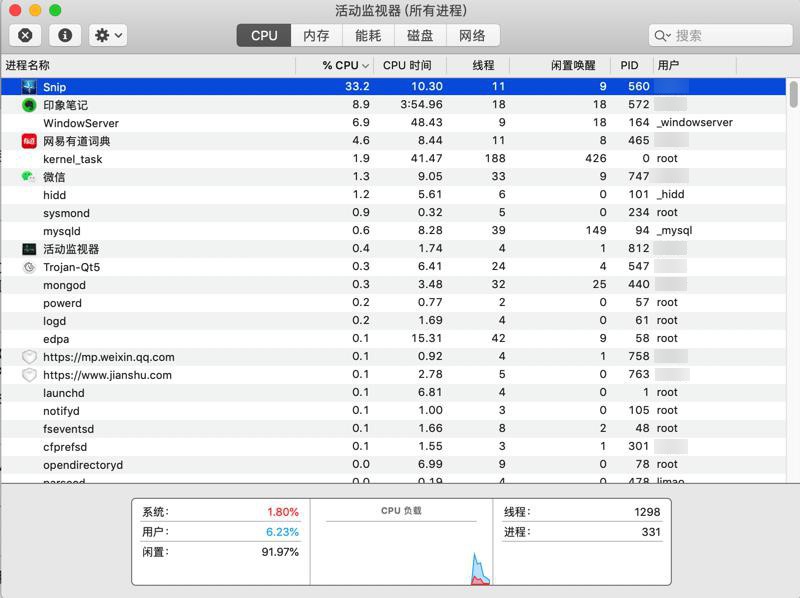Viewport: 800px width, 598px height.
Task: Click the Trojan-Qt5 process name
Action: (x=71, y=267)
